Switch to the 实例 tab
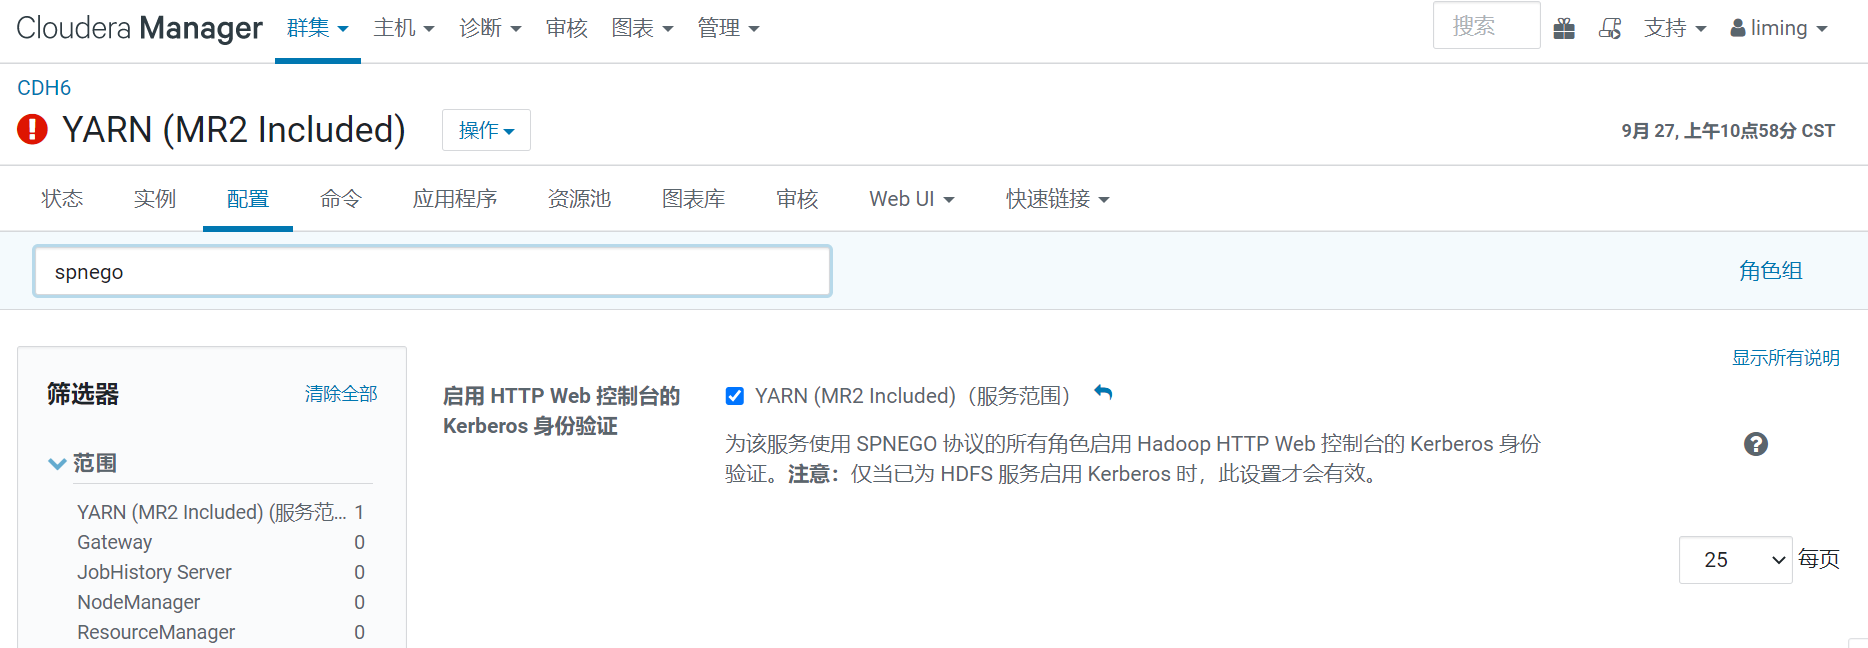The image size is (1868, 648). click(x=155, y=199)
